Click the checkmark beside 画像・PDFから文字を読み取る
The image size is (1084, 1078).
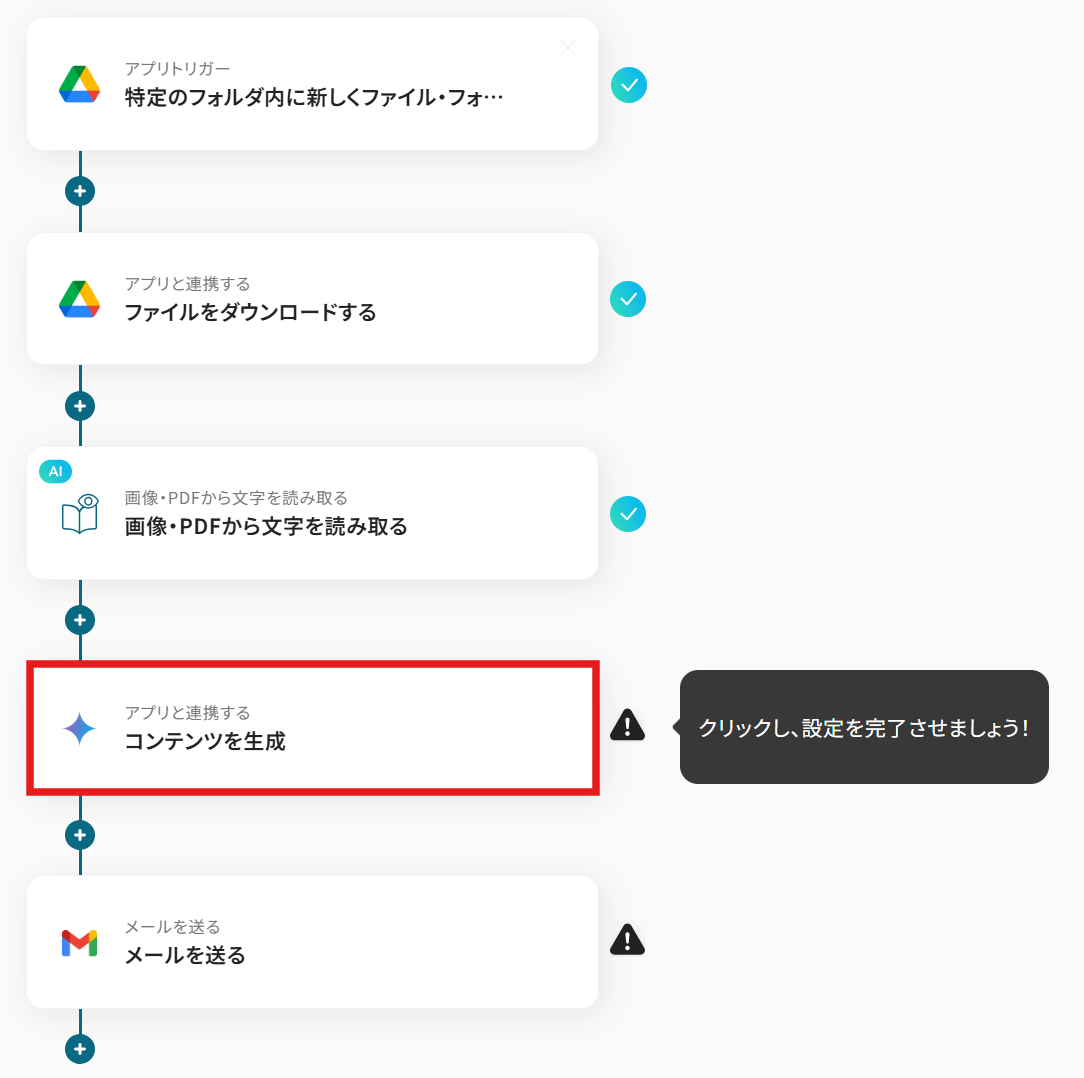pyautogui.click(x=628, y=514)
